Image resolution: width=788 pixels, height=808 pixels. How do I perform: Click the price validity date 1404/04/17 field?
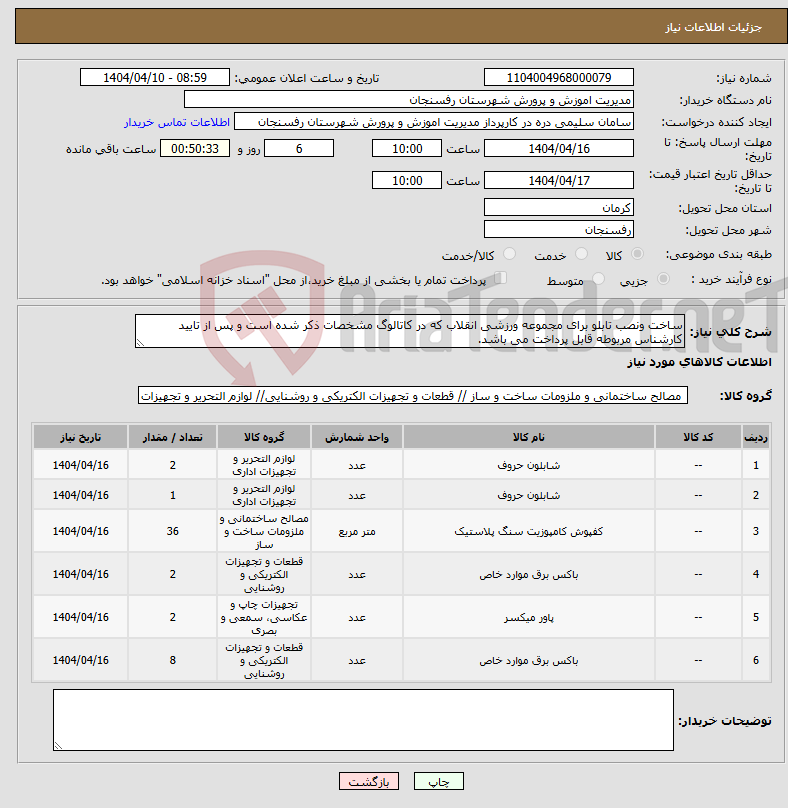click(x=559, y=180)
